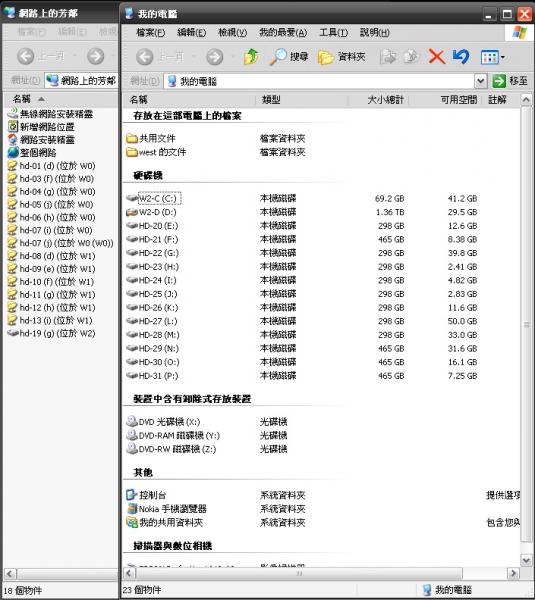Viewport: 535px width, 600px height.
Task: Select drive HD-22 (G:)
Action: (x=152, y=253)
